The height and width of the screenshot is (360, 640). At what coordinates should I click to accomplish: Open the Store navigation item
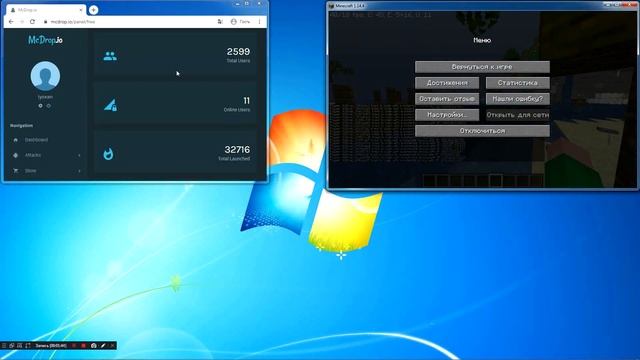[45, 171]
